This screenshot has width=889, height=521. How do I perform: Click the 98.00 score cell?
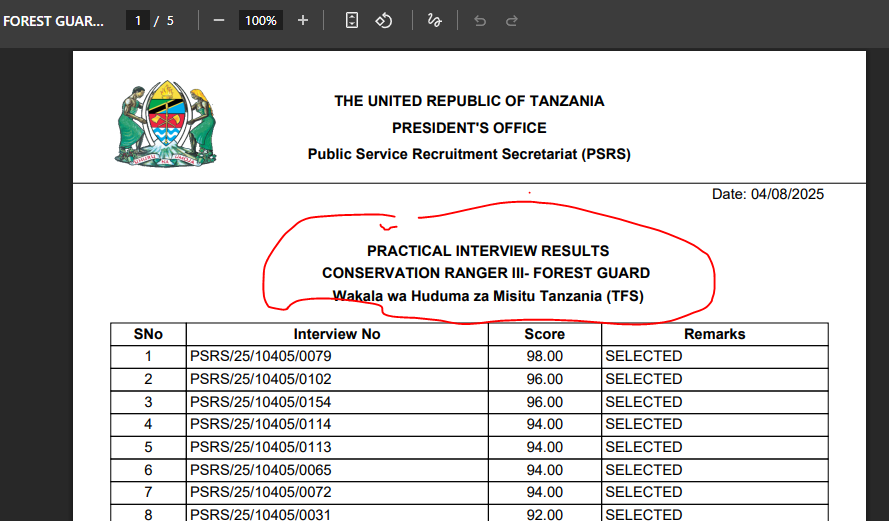(x=544, y=356)
